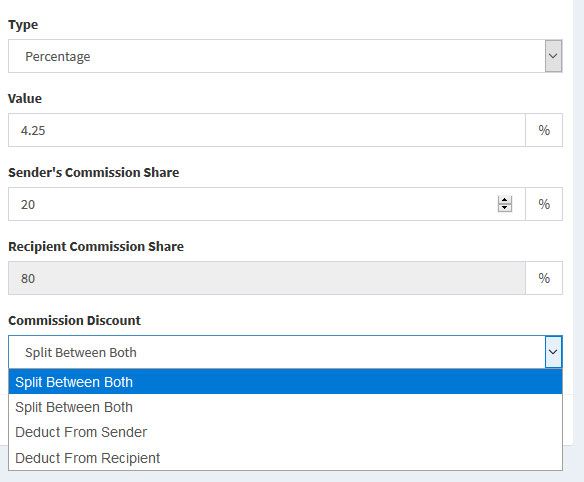
Task: Increase Sender's Commission Share with up stepper
Action: coord(505,200)
